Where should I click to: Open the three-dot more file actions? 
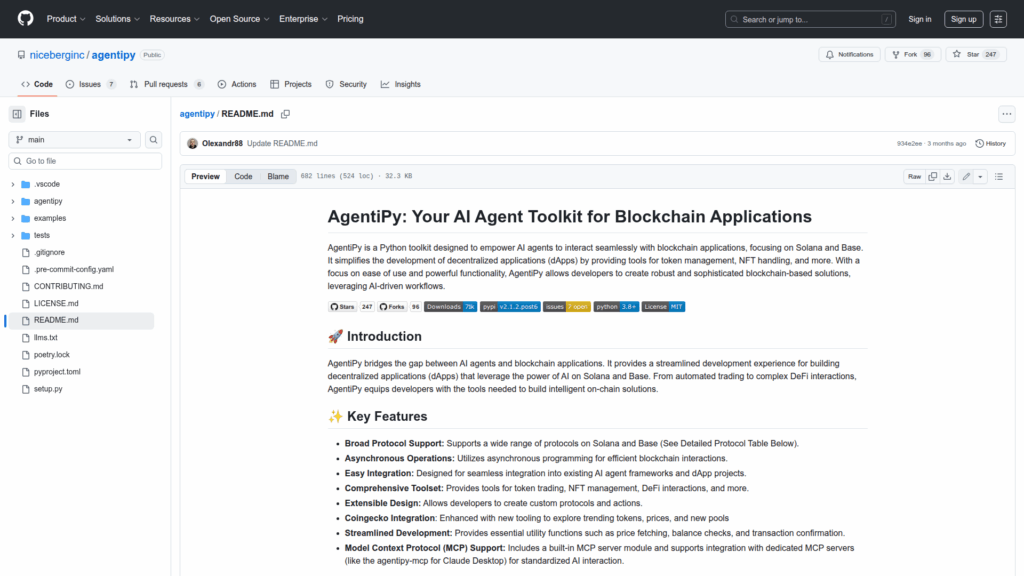pos(1006,114)
